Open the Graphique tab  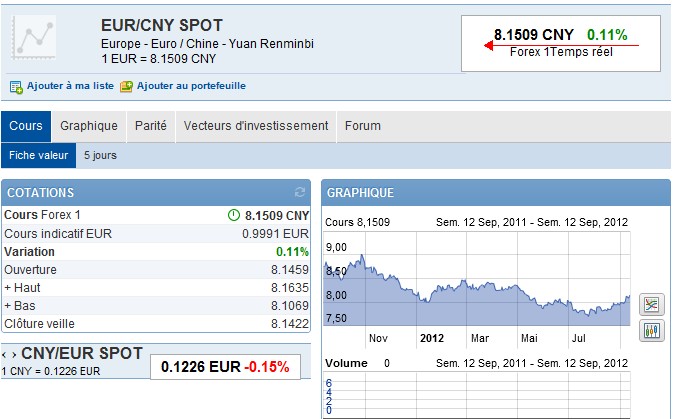89,126
